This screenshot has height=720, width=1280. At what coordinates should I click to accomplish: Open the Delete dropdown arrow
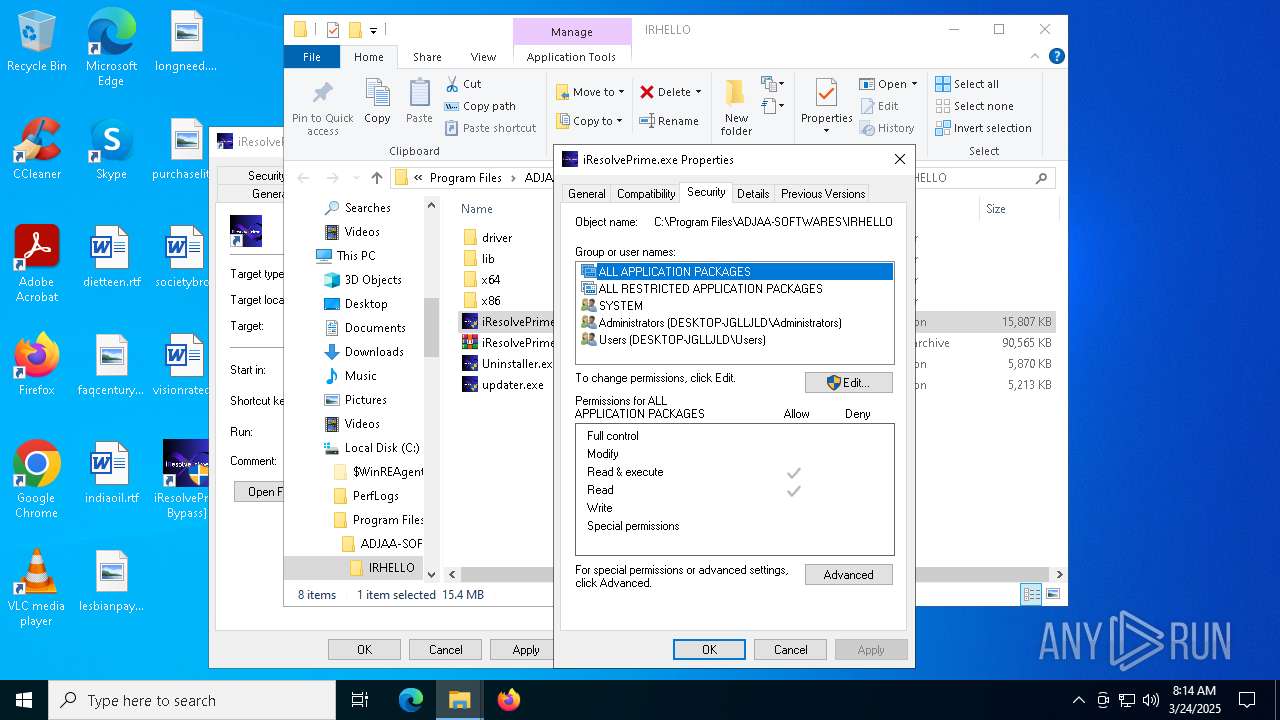698,92
